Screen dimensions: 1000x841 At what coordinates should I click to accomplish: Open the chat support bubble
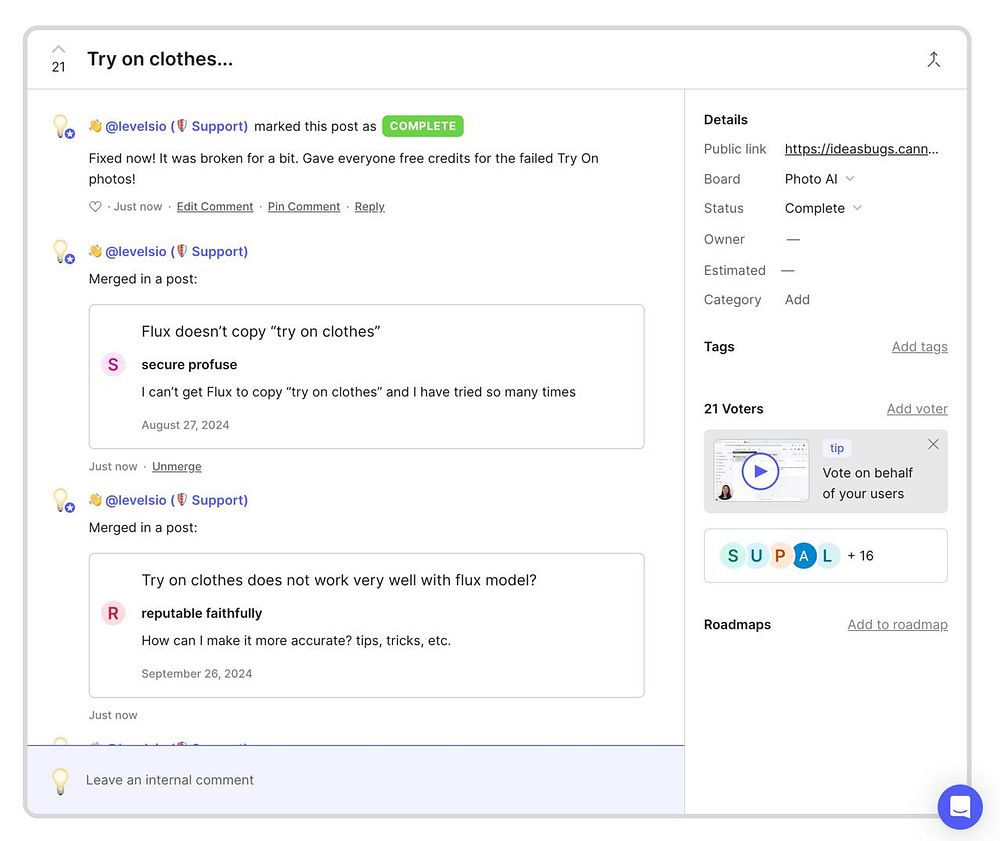click(959, 807)
